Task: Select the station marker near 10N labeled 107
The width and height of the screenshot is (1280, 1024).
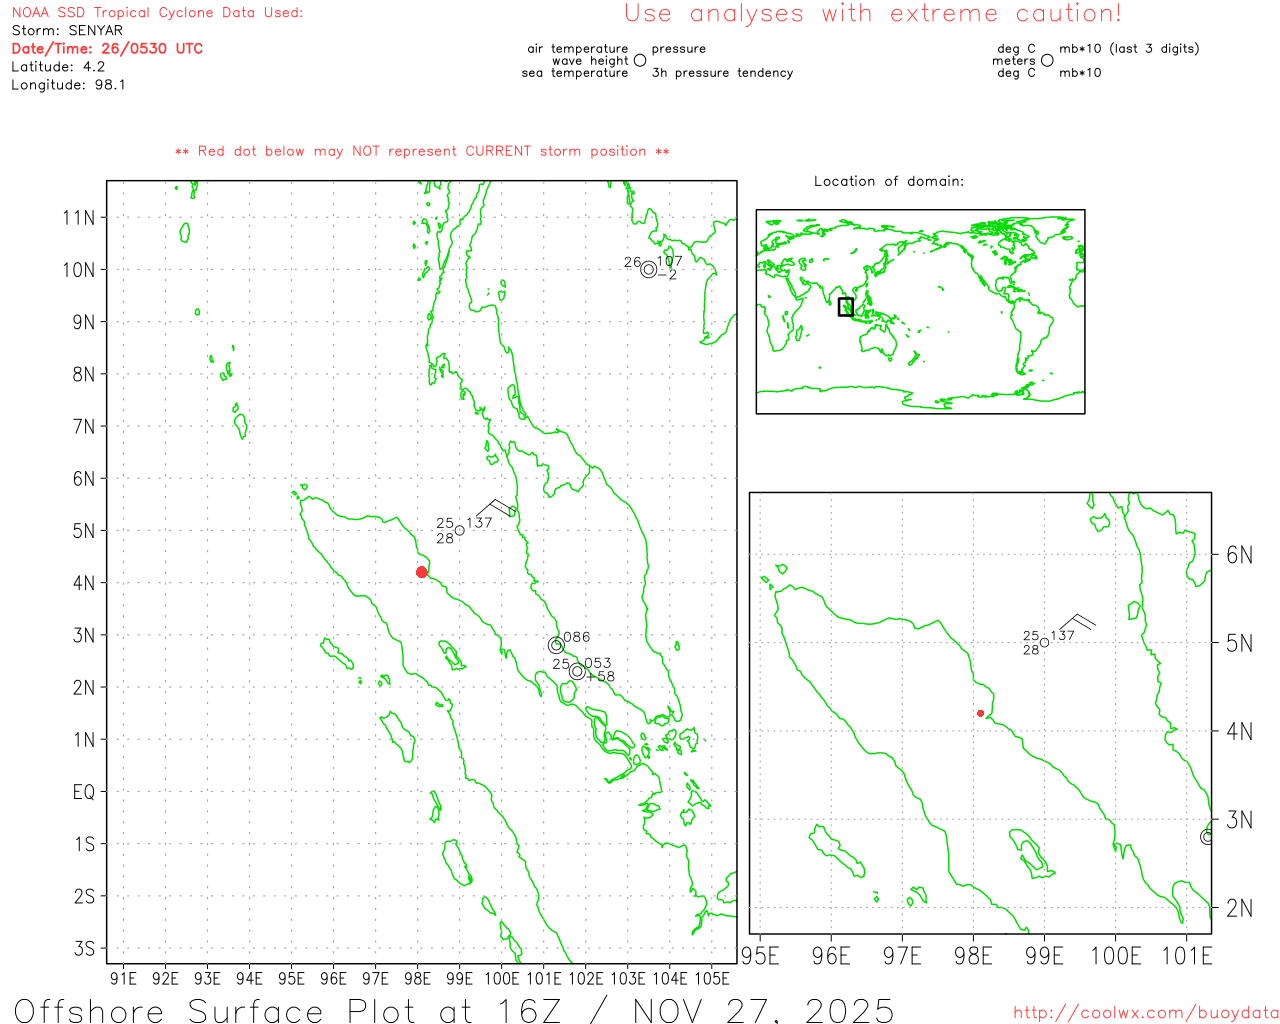Action: pos(648,269)
